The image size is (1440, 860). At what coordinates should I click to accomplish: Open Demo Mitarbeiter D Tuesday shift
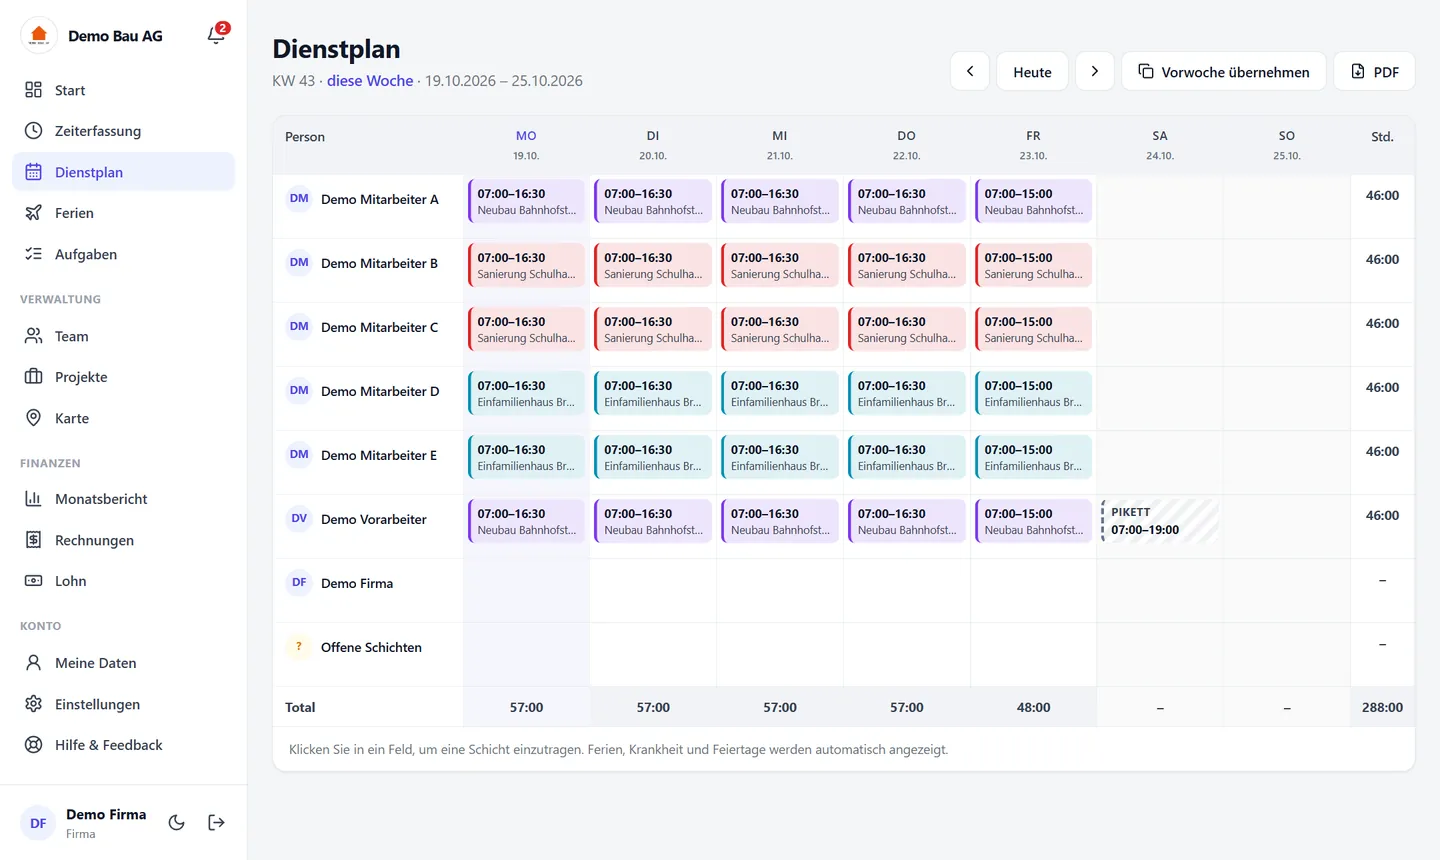(653, 393)
